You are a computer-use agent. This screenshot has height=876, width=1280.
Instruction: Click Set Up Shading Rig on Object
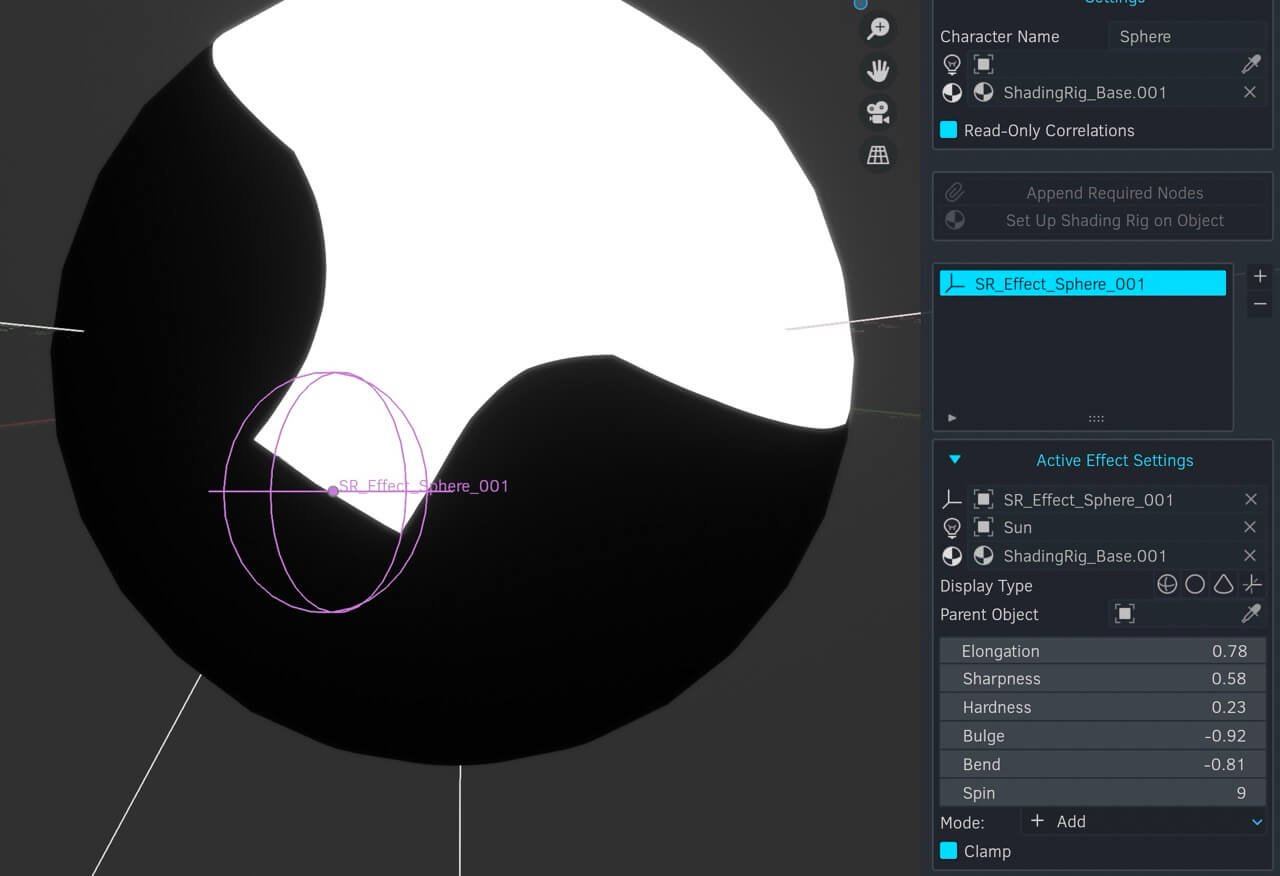coord(1102,220)
